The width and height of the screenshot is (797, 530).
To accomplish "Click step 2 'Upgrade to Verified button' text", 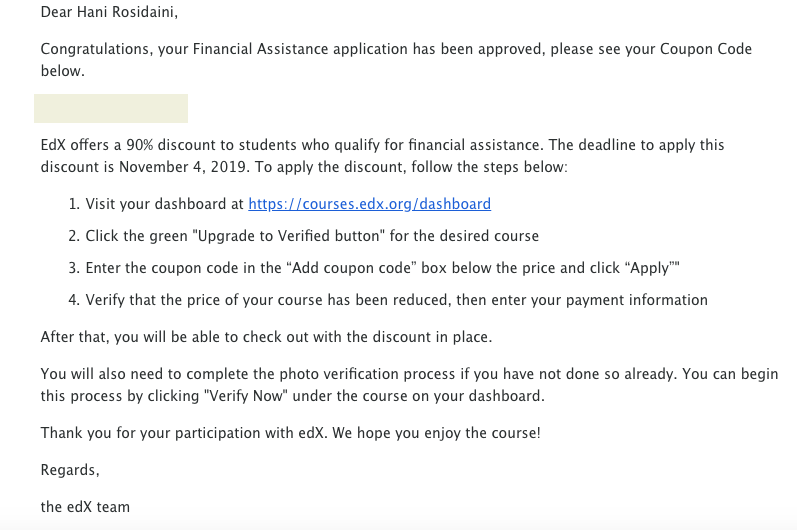I will [288, 236].
